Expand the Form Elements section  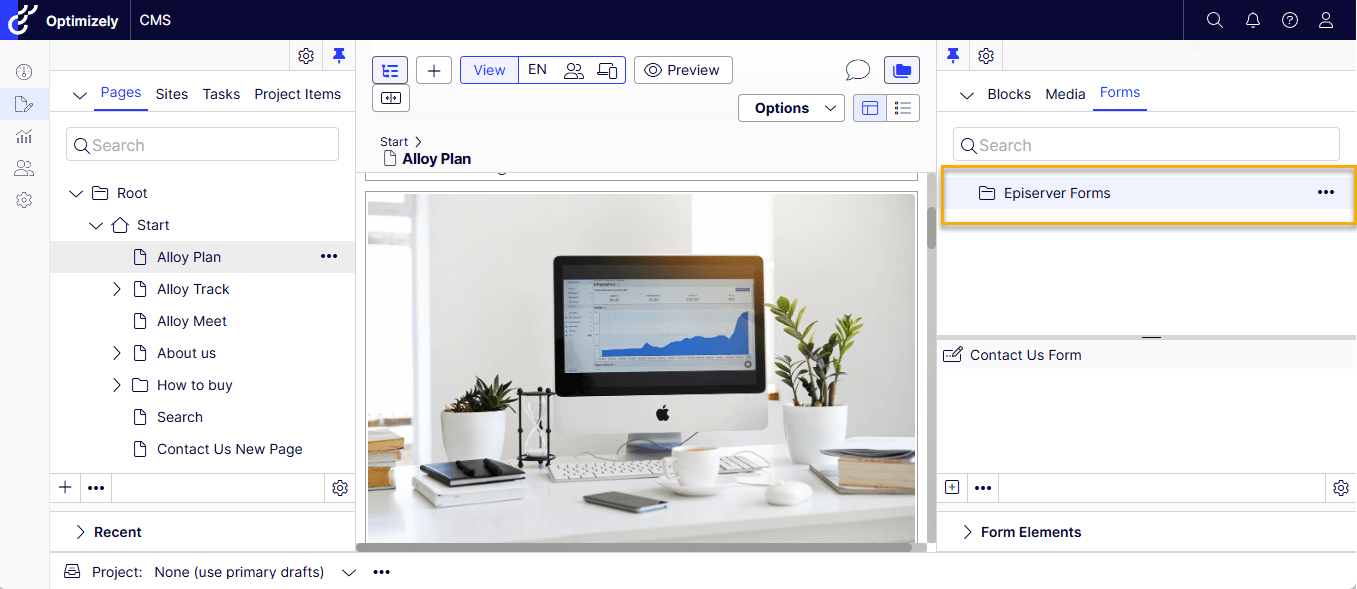coord(967,532)
